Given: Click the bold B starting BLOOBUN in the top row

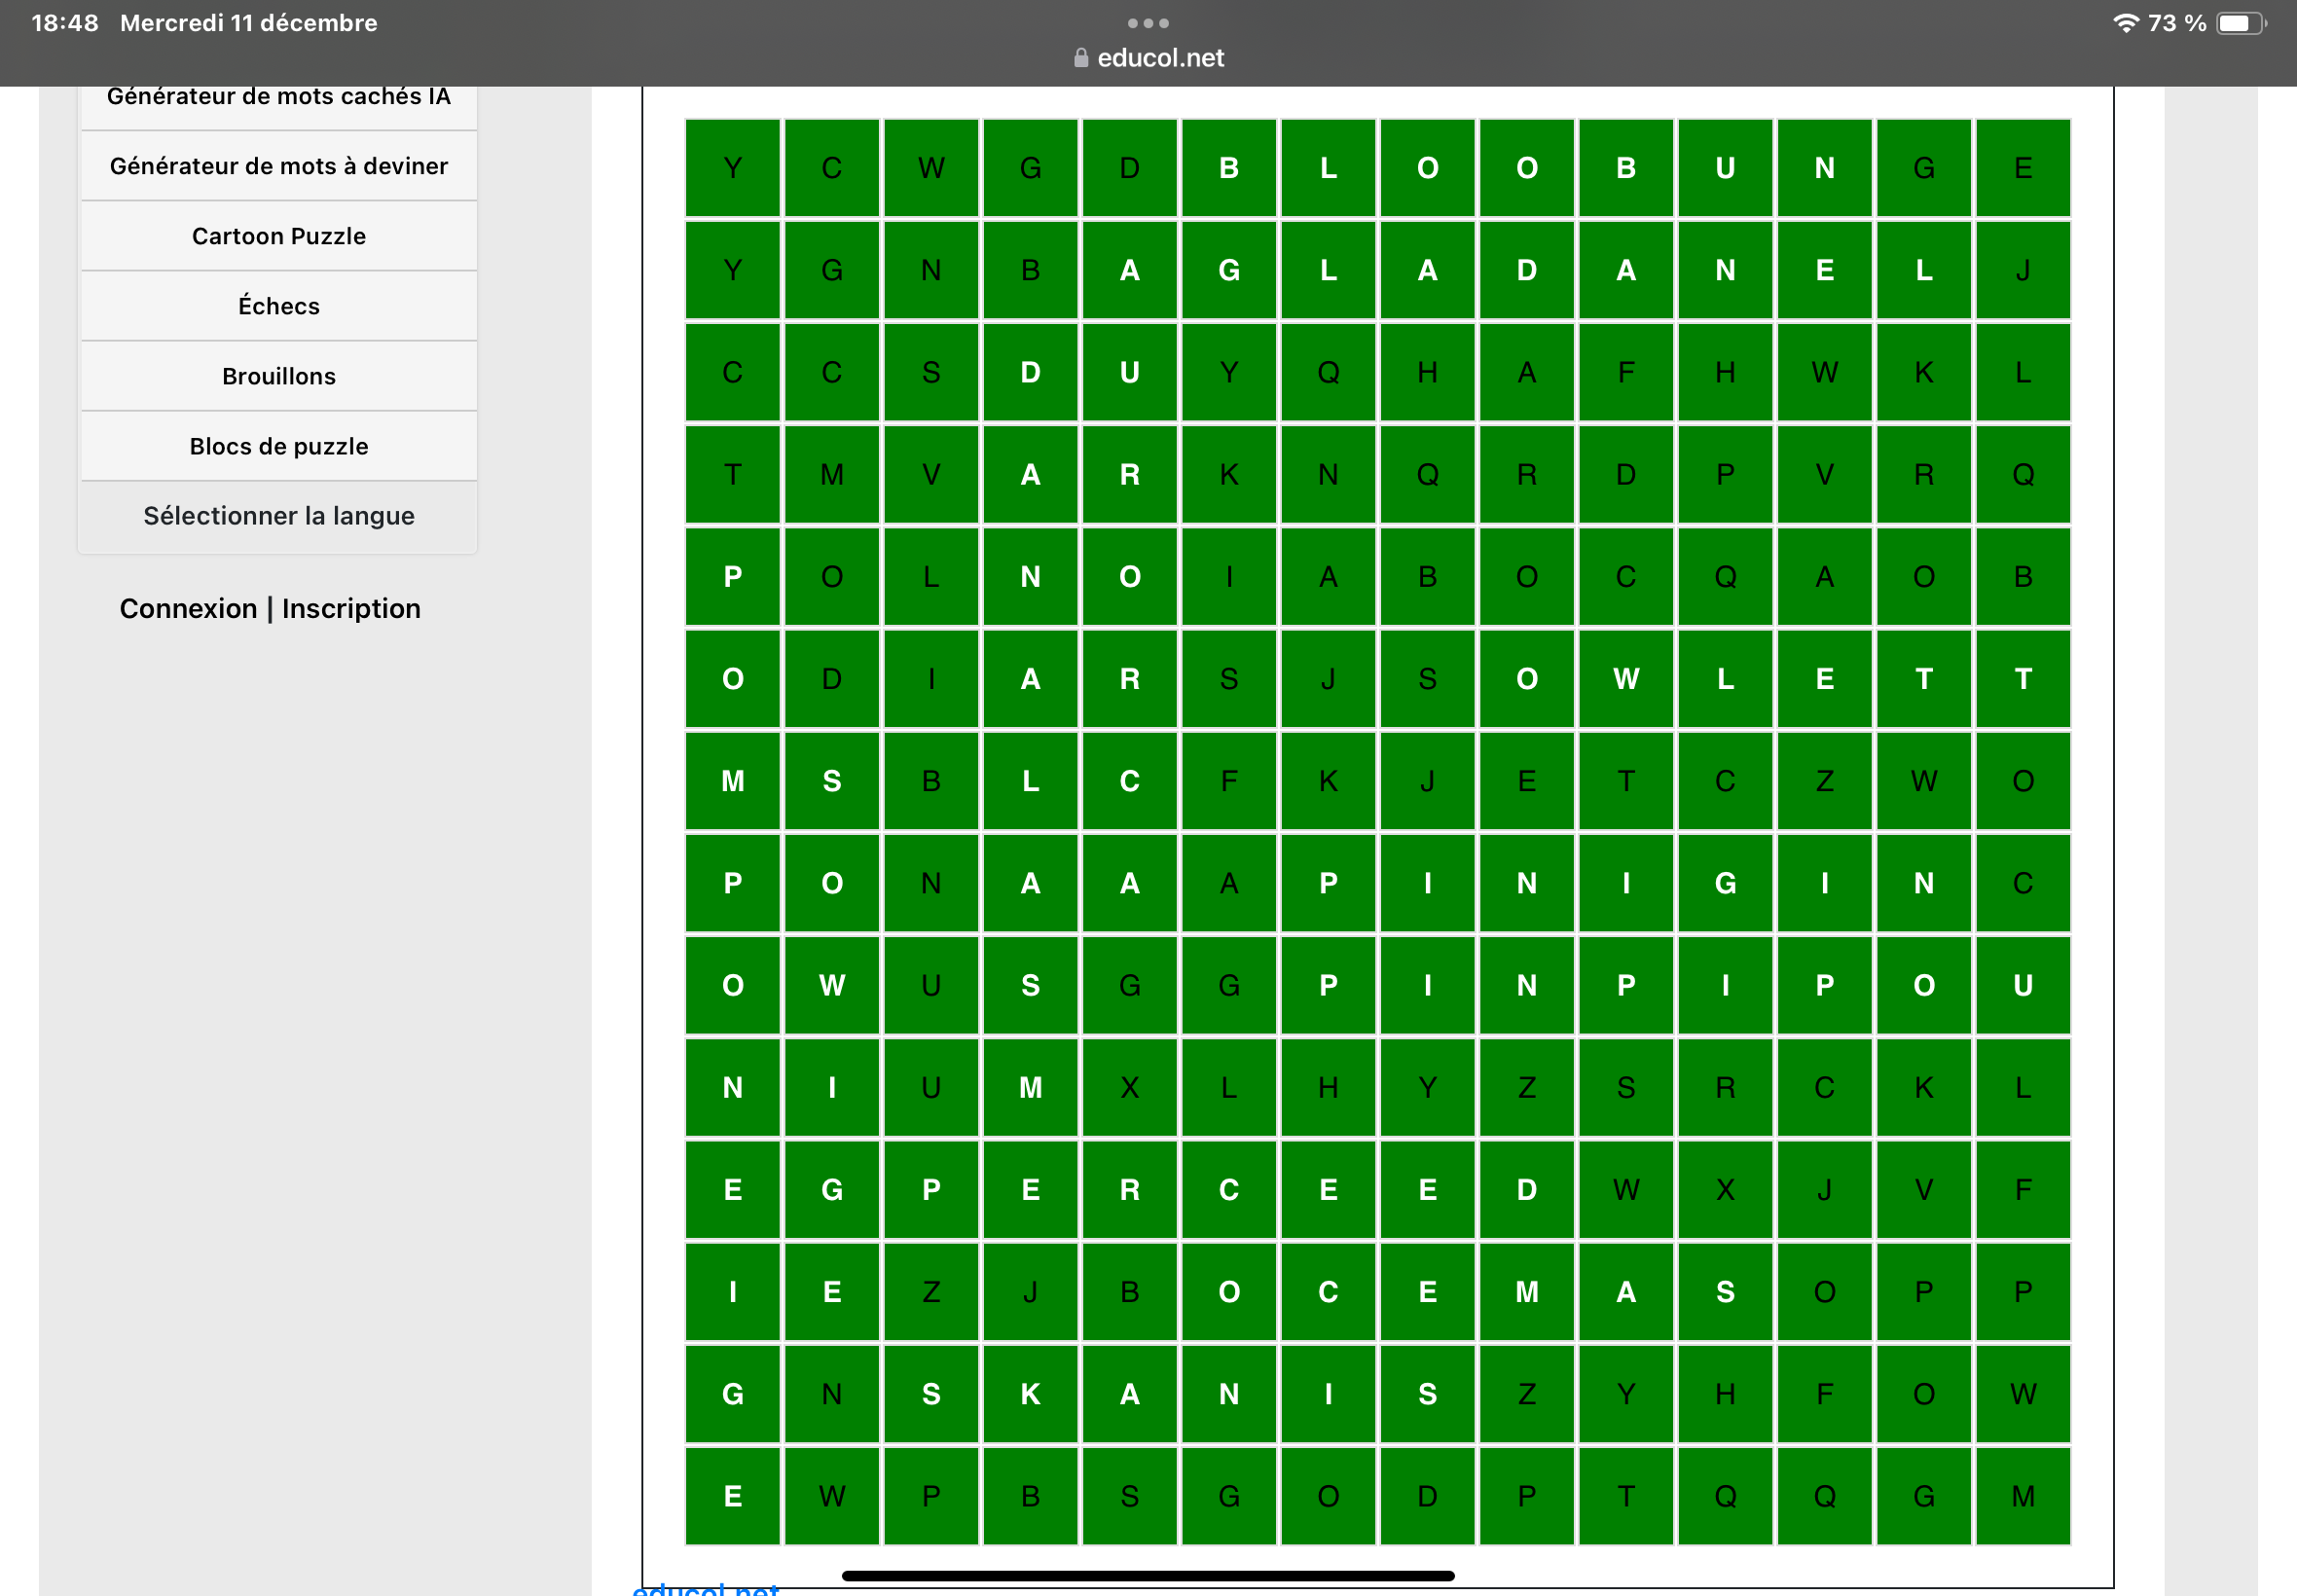Looking at the screenshot, I should point(1228,168).
